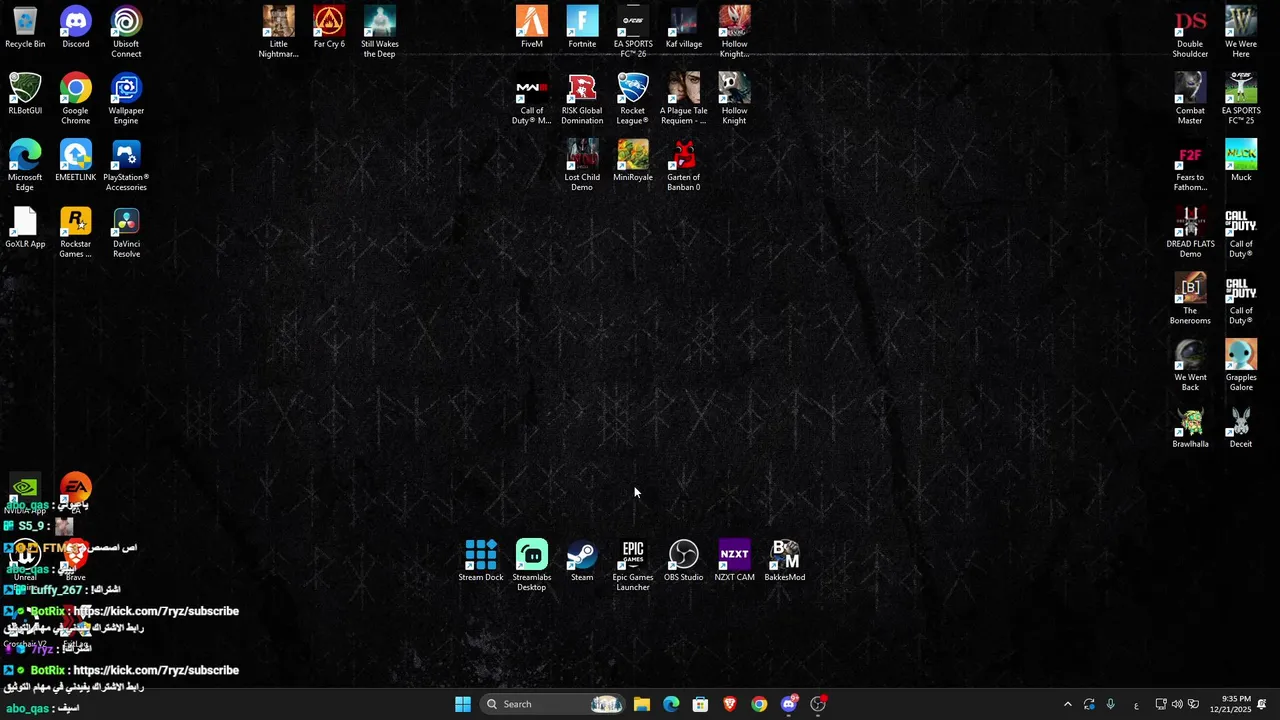Image resolution: width=1280 pixels, height=720 pixels.
Task: Select the PlayStation Accessories shortcut
Action: tap(126, 166)
